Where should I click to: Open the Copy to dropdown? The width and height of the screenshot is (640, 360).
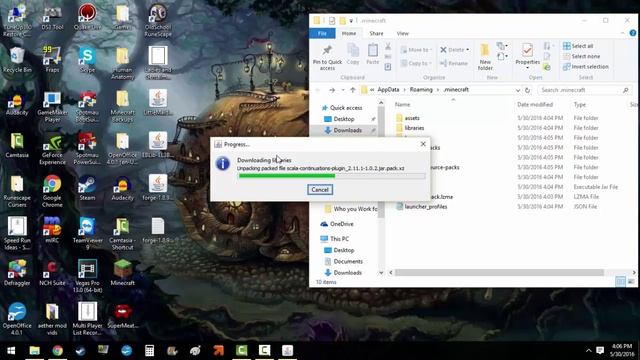415,63
